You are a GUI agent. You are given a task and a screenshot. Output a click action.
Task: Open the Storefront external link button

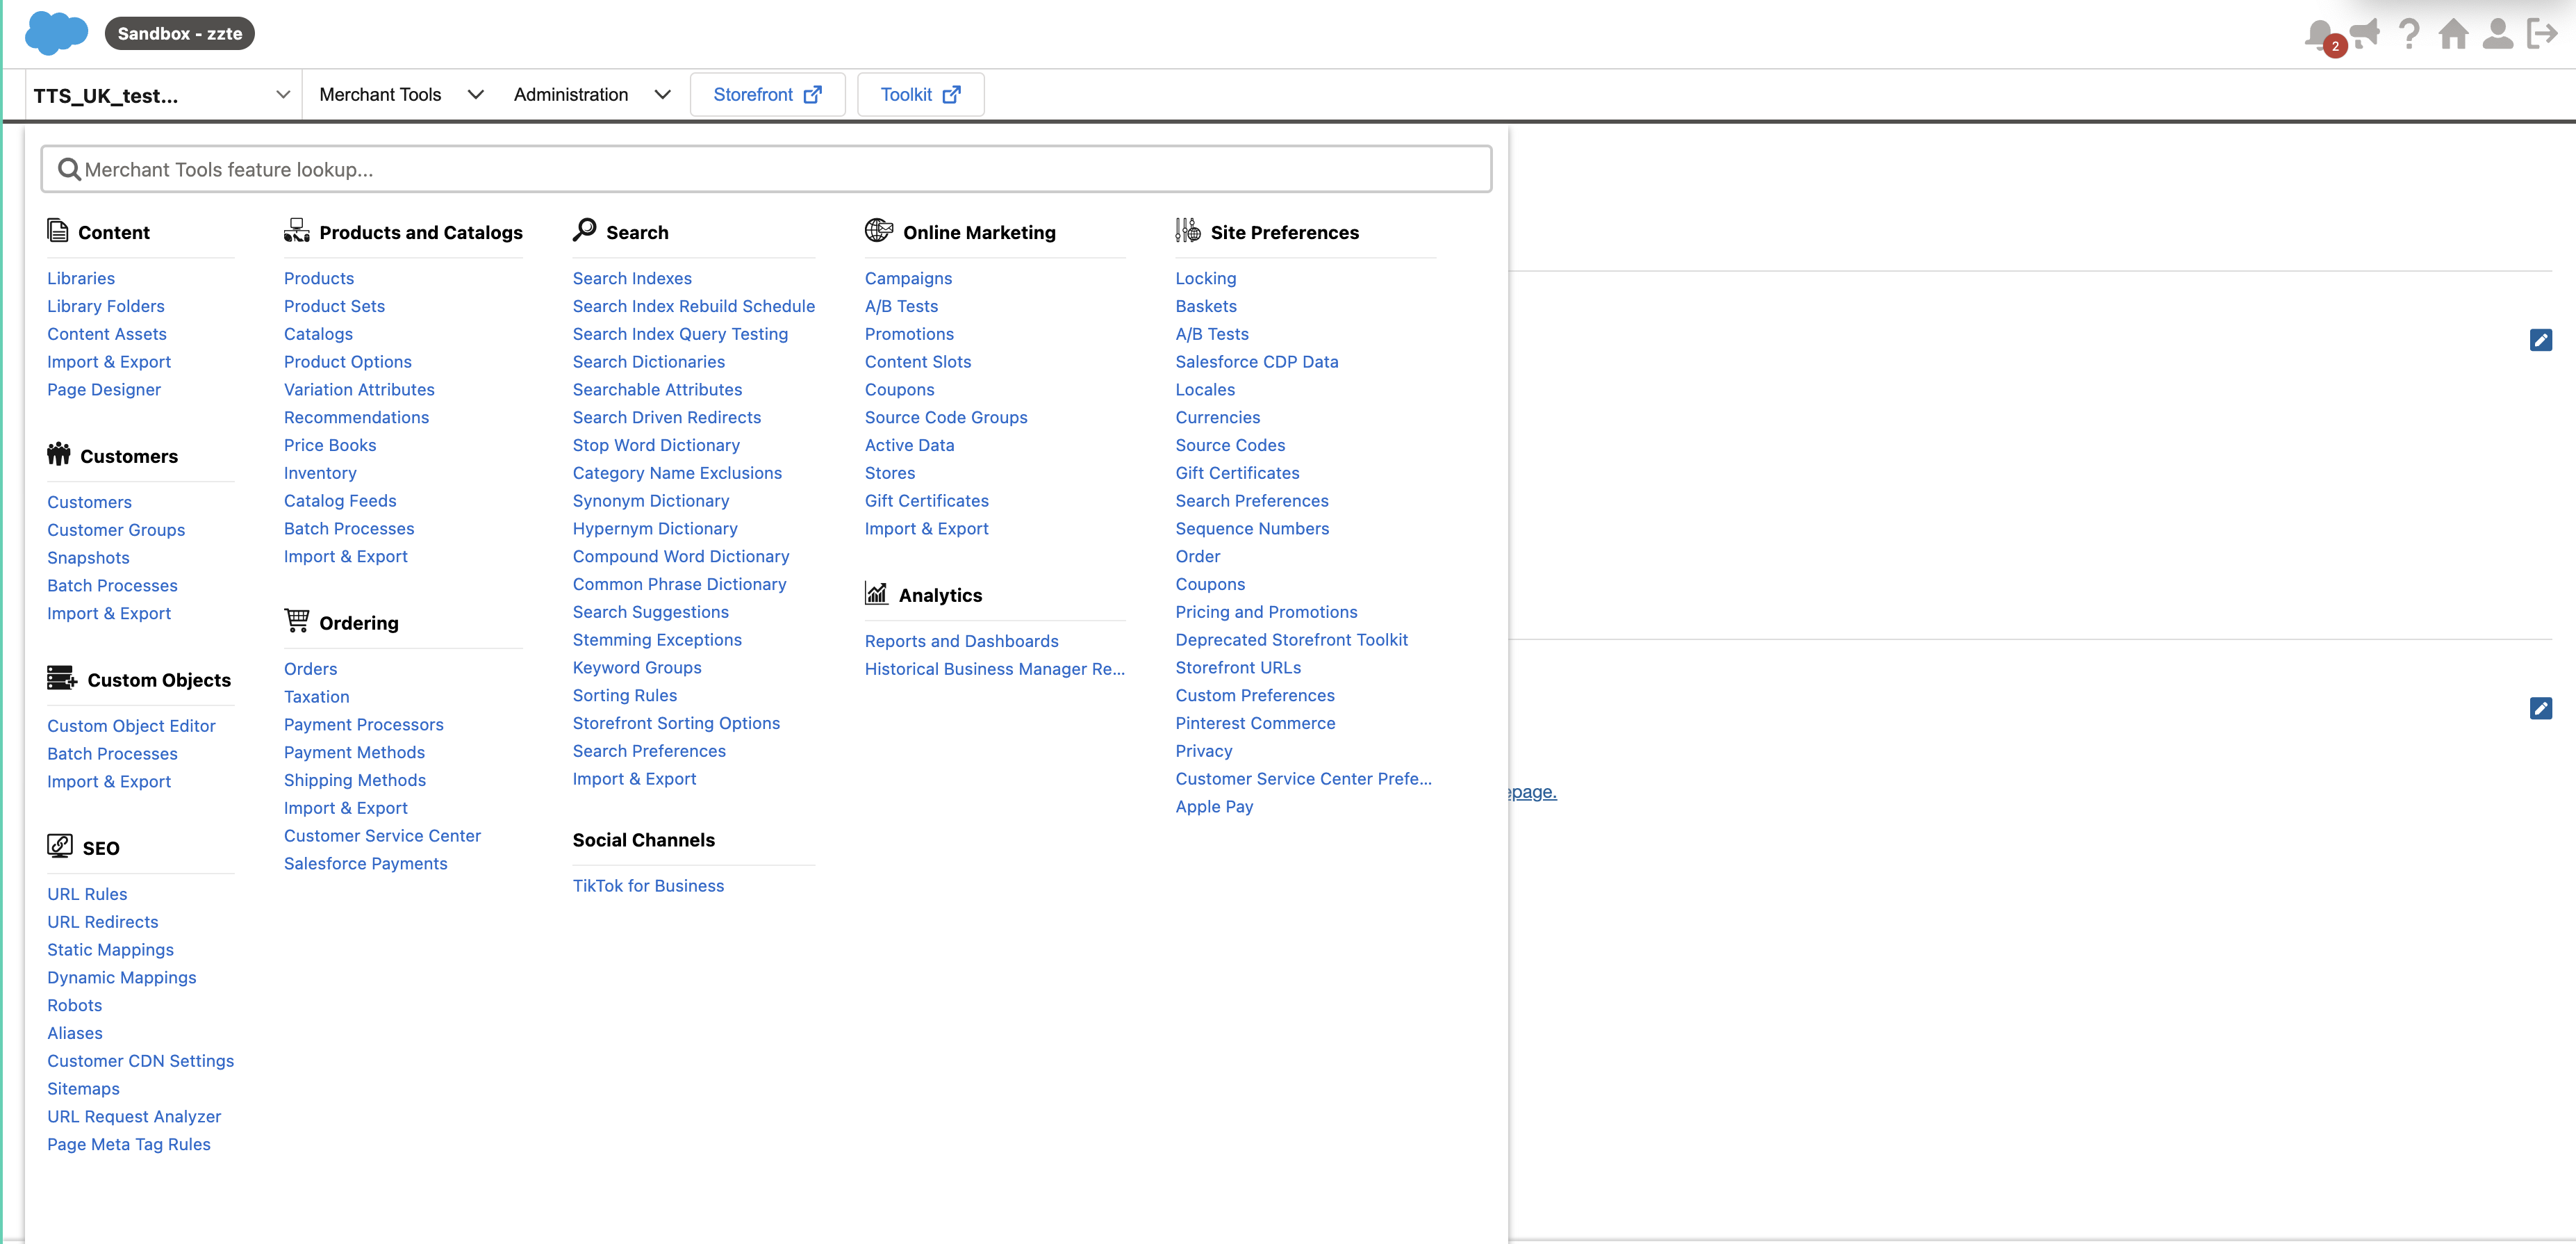click(767, 95)
